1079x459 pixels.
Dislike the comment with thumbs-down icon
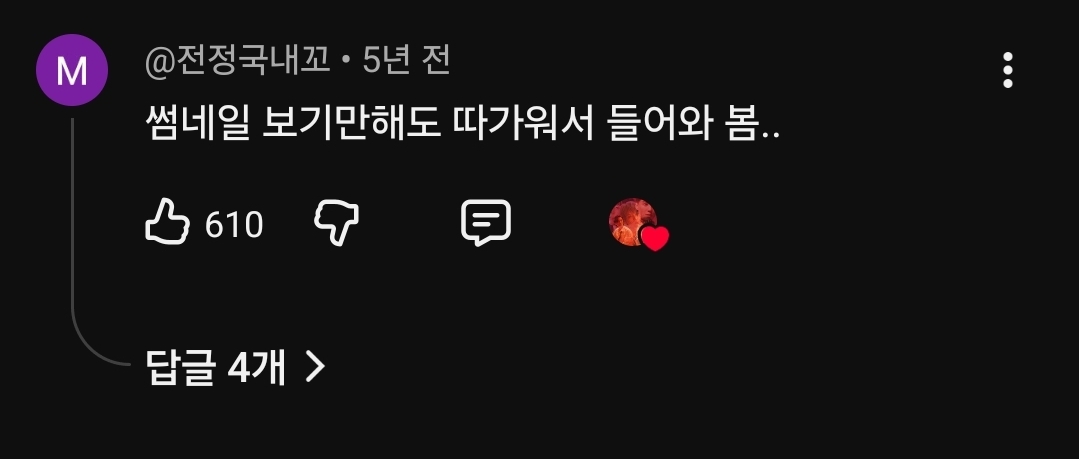pyautogui.click(x=336, y=222)
